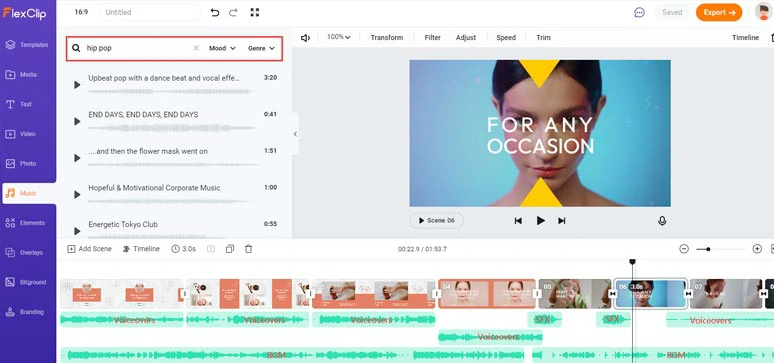The image size is (774, 363).
Task: Click the microphone record voiceover icon
Action: (662, 221)
